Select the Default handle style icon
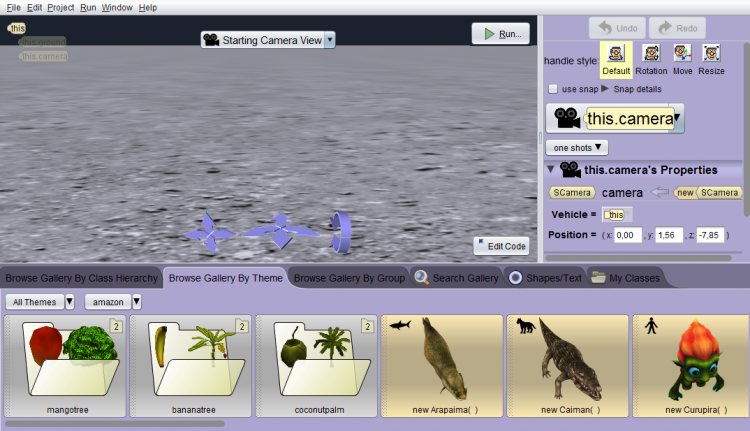This screenshot has height=431, width=750. point(616,53)
